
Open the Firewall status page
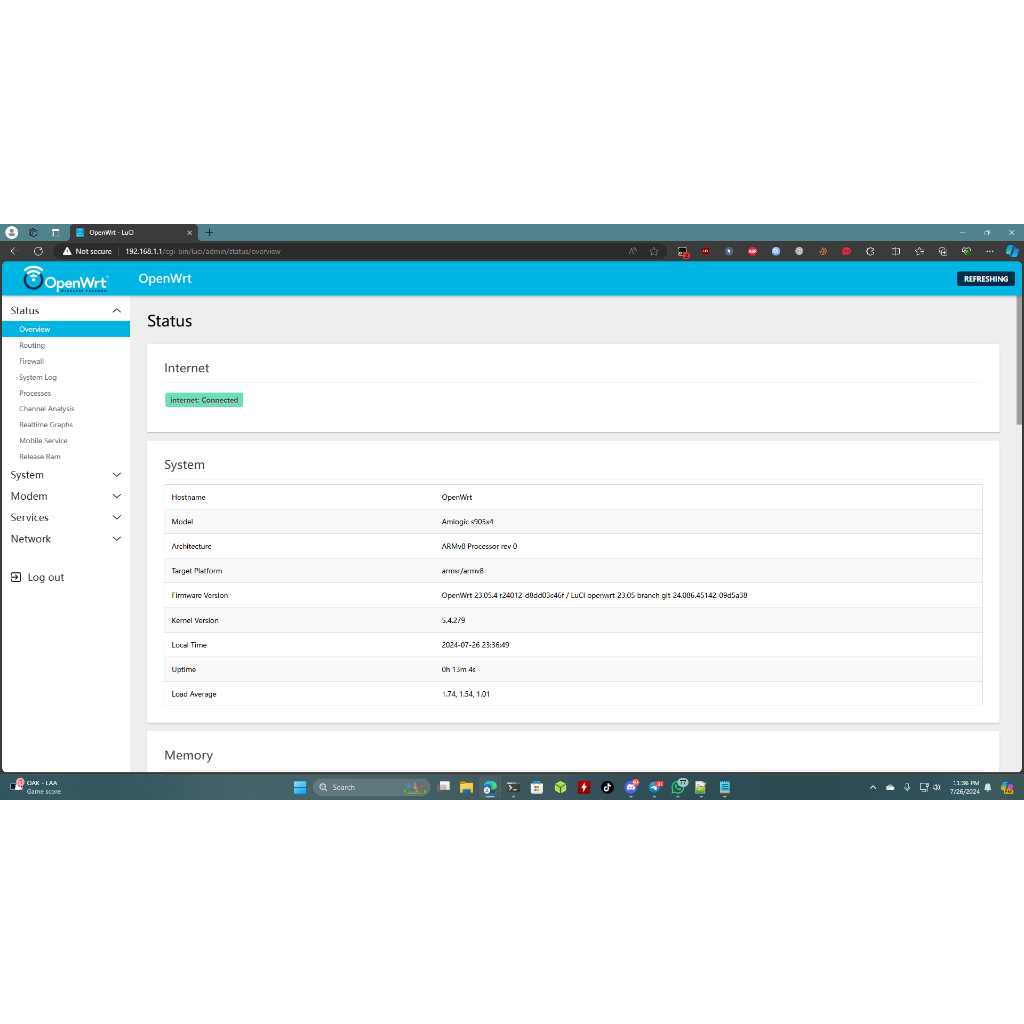click(x=31, y=361)
